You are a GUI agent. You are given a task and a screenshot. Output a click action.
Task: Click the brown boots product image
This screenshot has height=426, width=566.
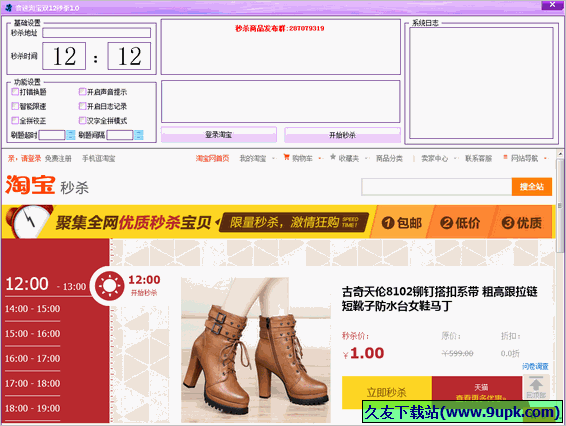click(256, 350)
